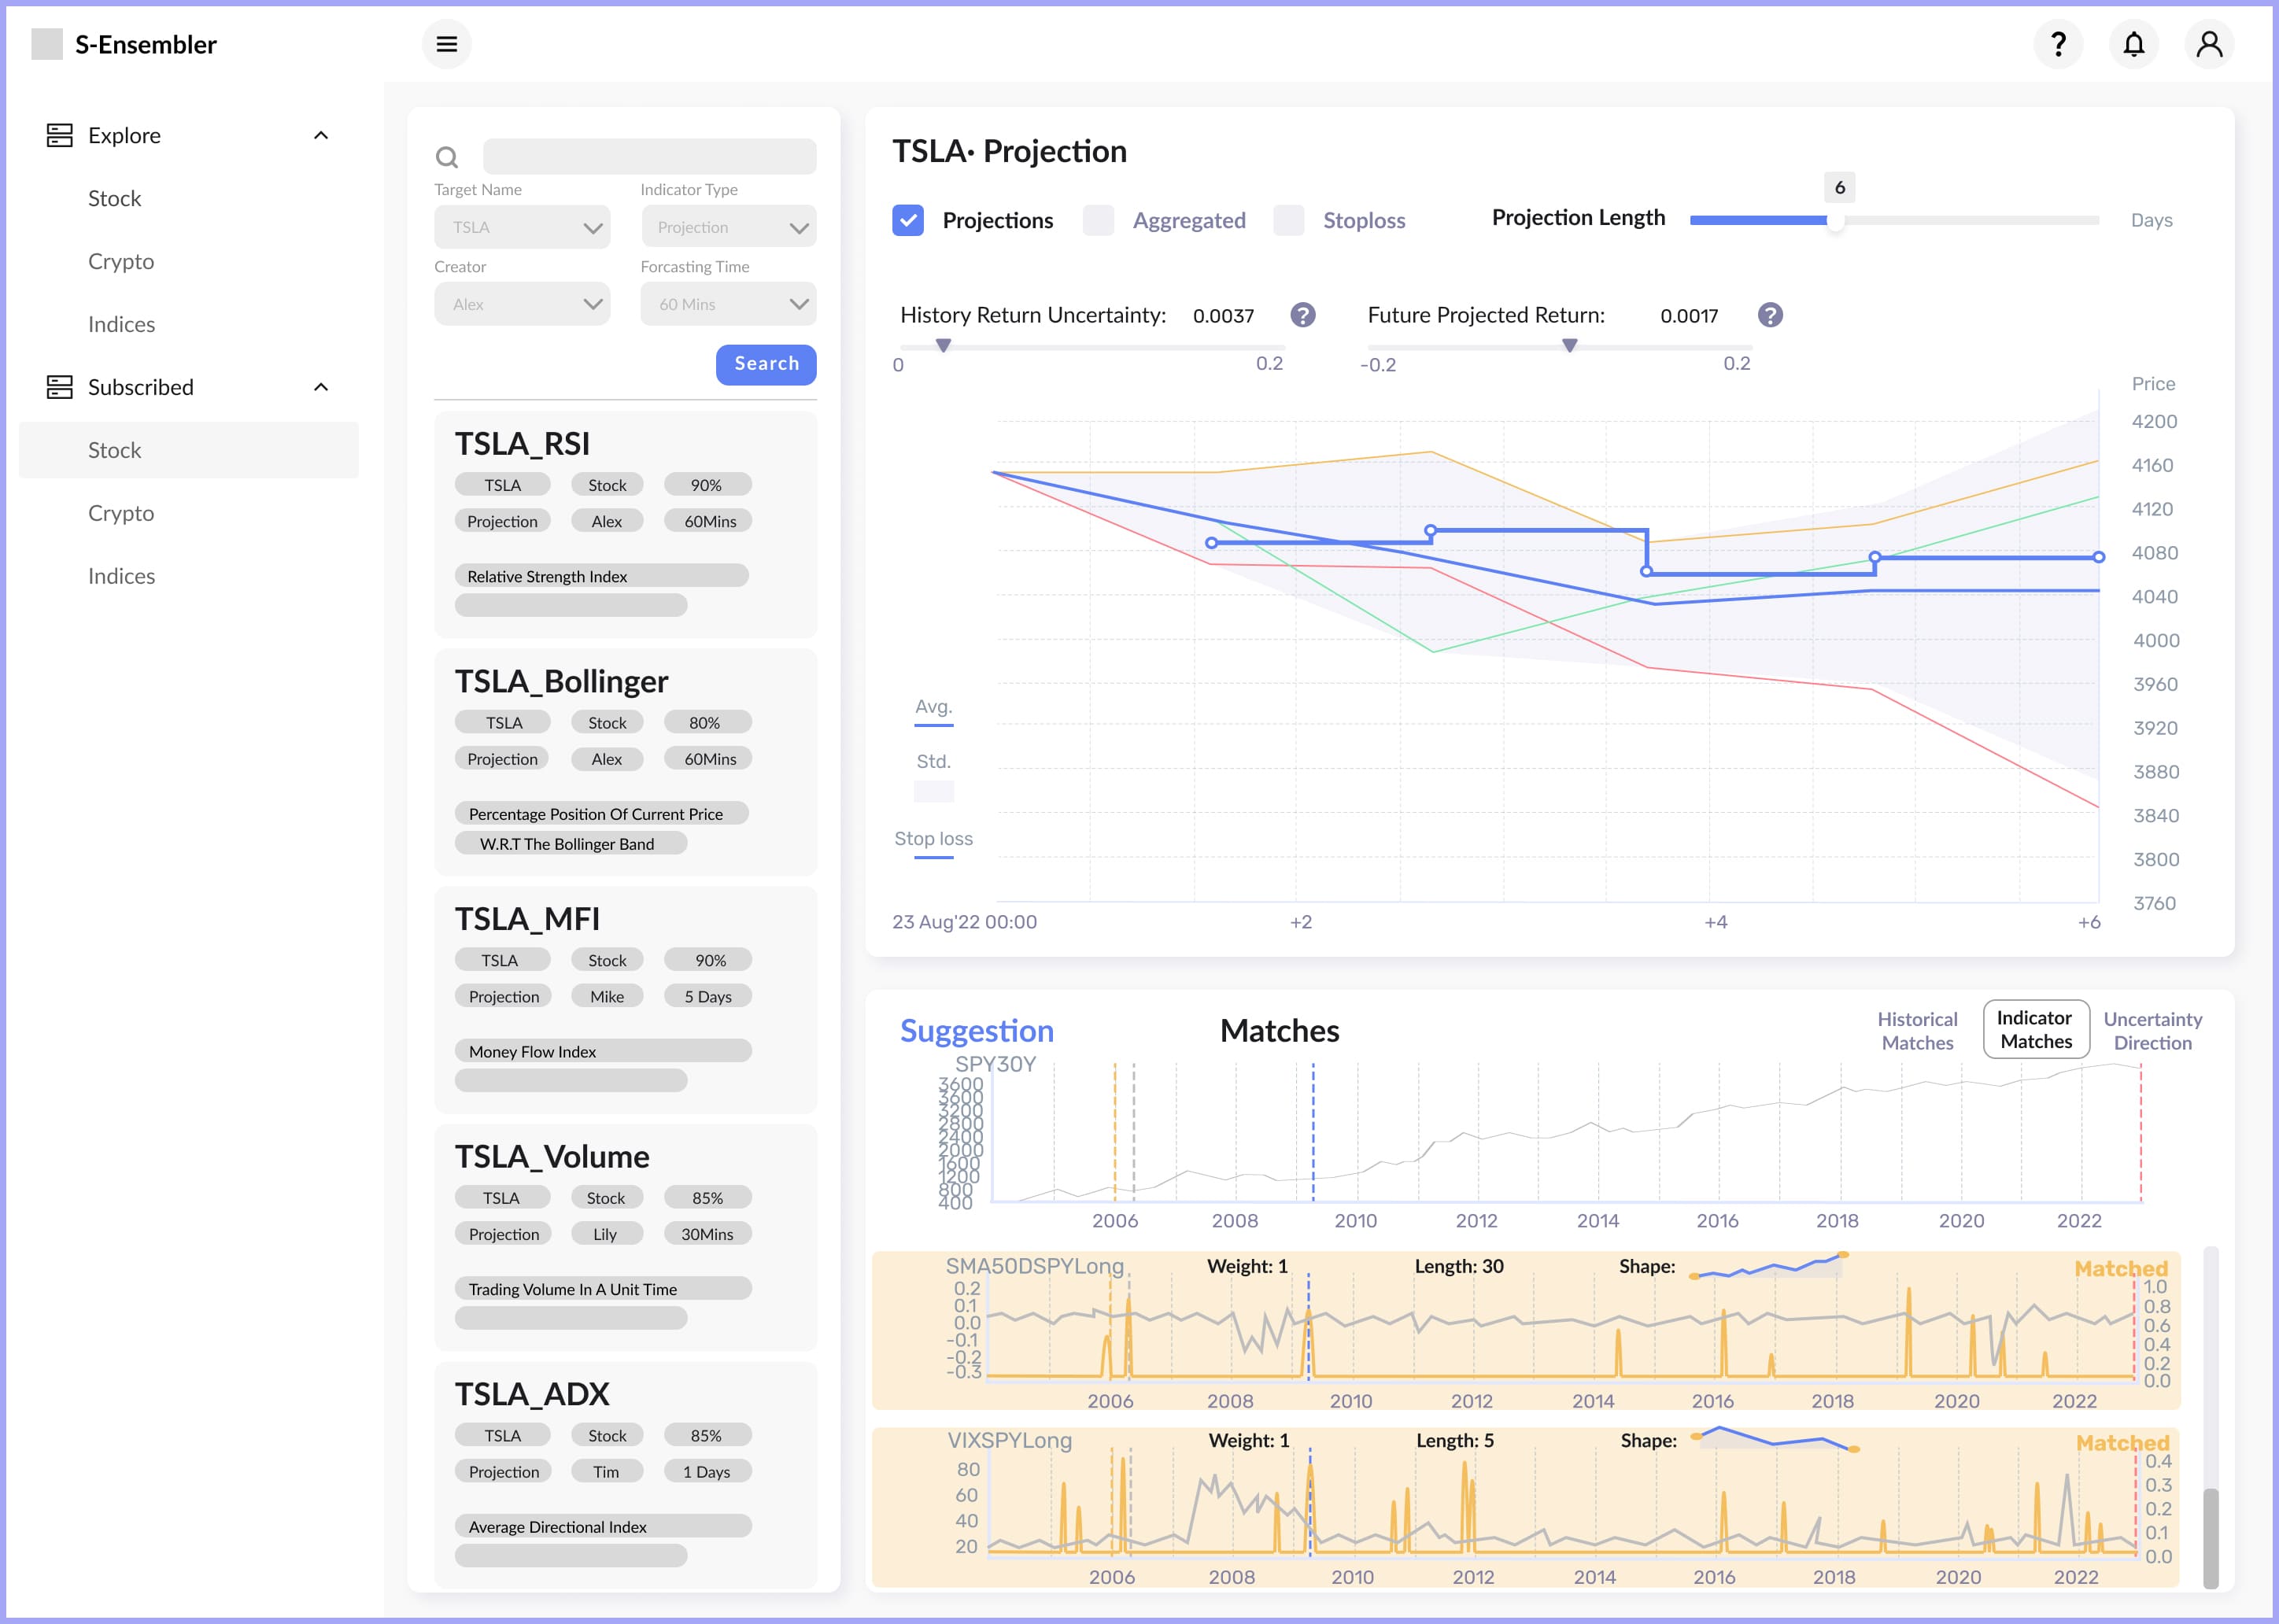Open Stock under Explore

115,198
